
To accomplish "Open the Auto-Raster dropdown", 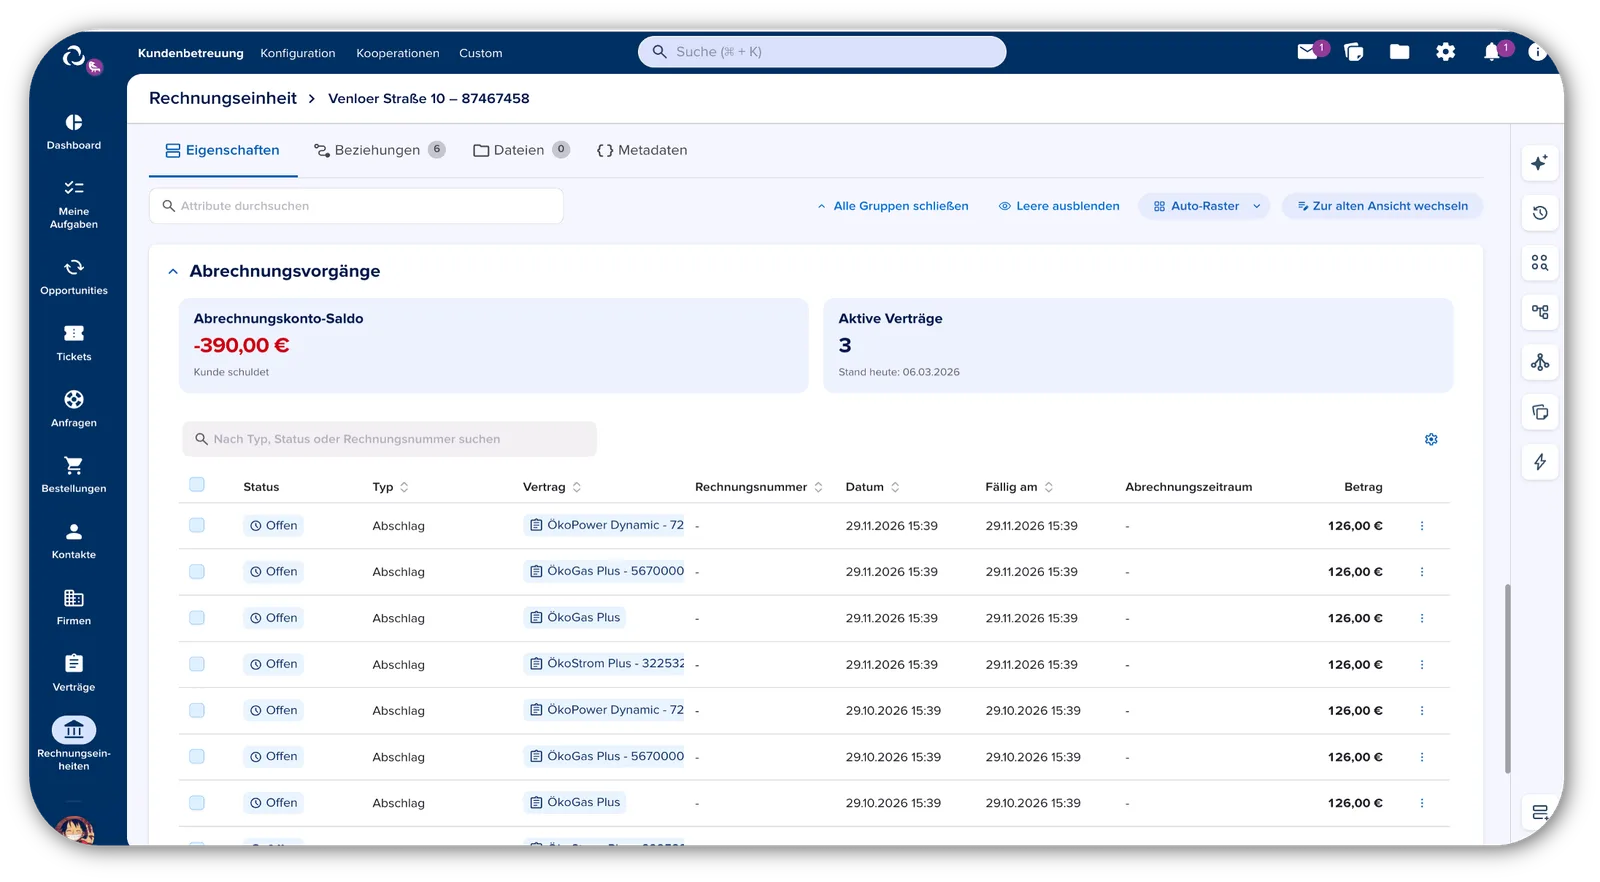I will click(x=1205, y=206).
